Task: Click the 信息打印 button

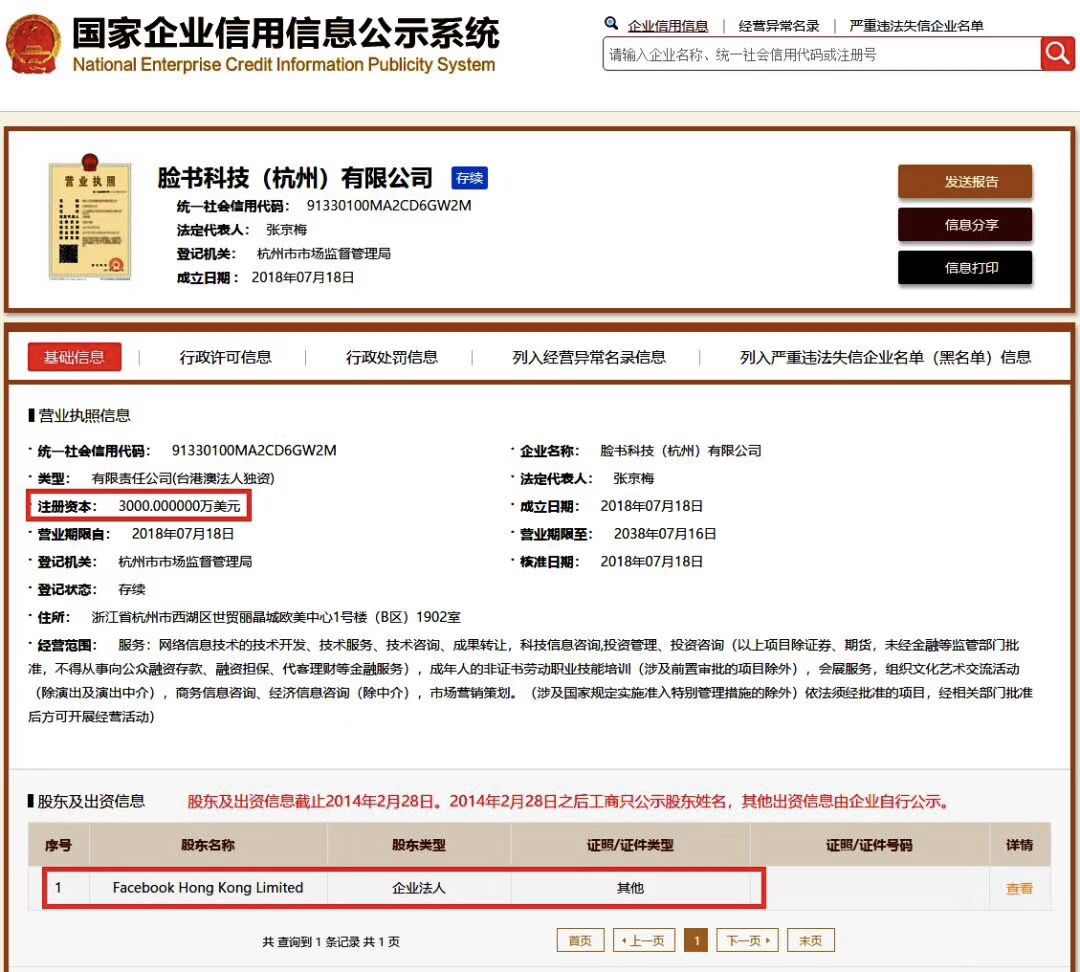Action: [x=964, y=267]
